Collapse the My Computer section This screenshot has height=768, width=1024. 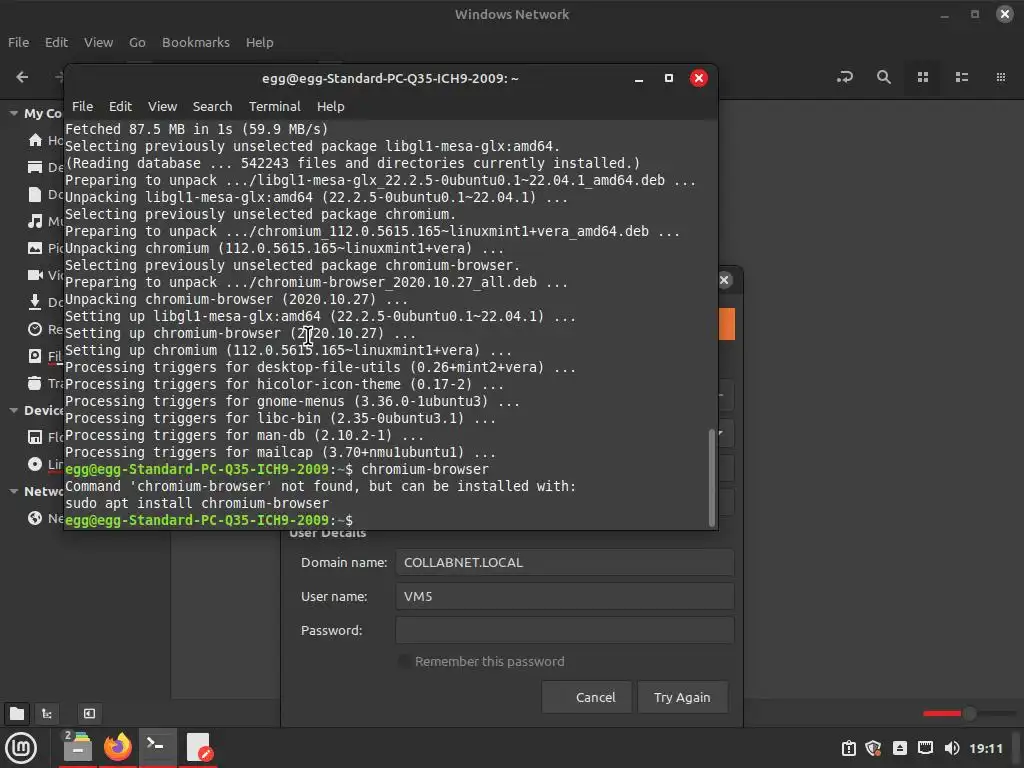[x=13, y=113]
